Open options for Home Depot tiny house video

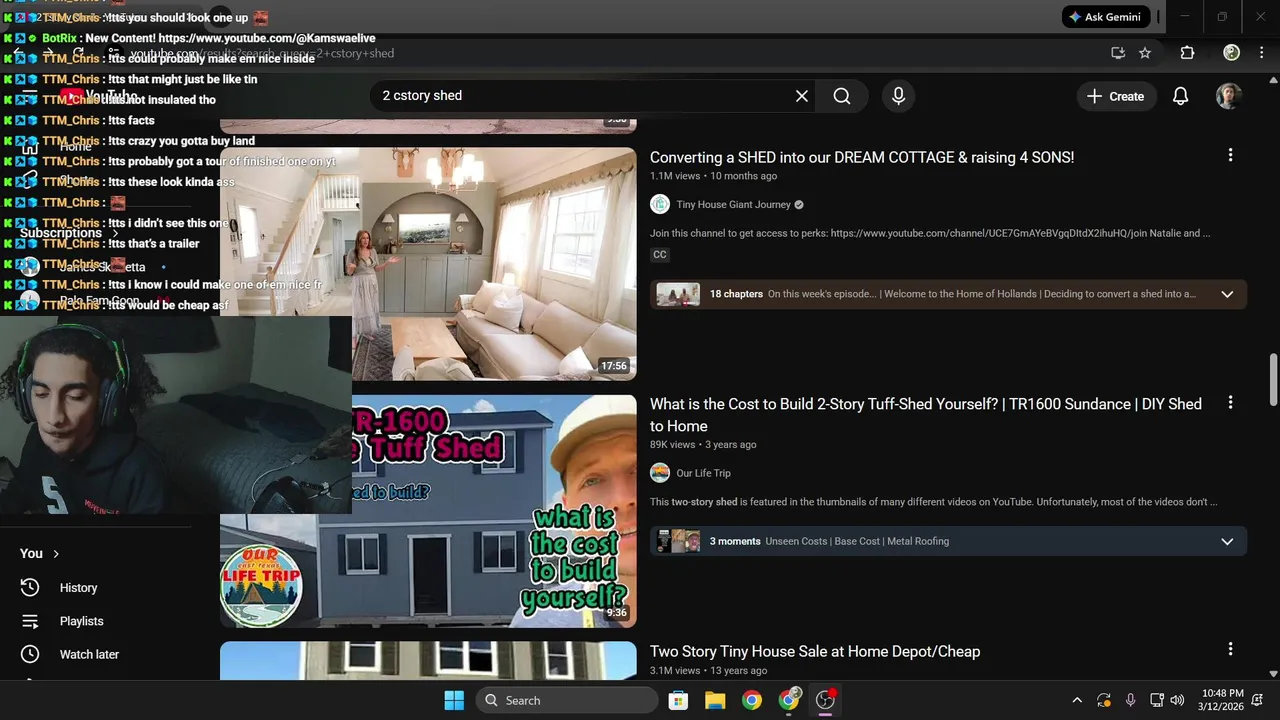tap(1230, 649)
